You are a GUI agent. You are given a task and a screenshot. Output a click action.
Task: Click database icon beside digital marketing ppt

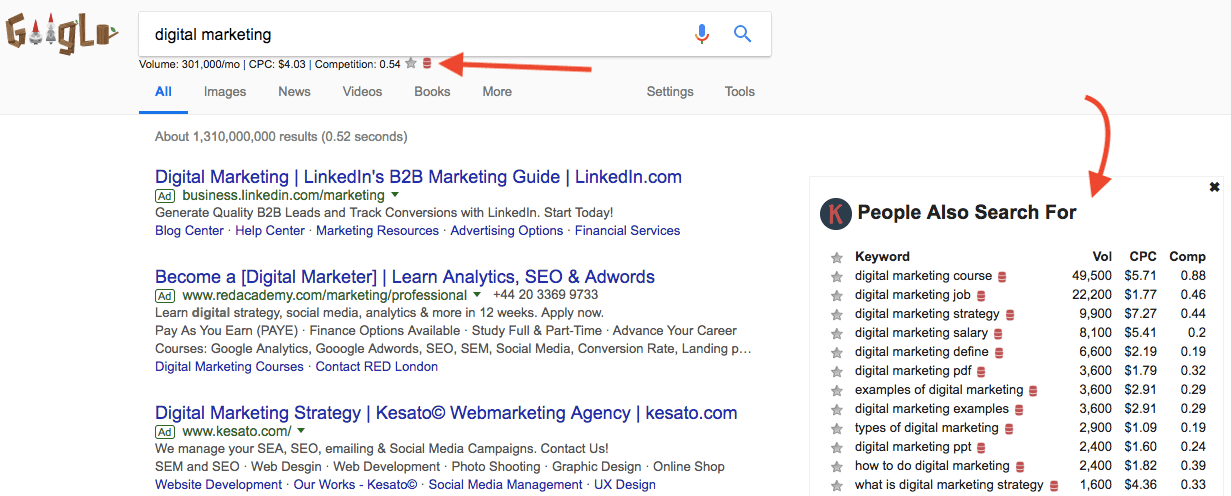pos(981,447)
